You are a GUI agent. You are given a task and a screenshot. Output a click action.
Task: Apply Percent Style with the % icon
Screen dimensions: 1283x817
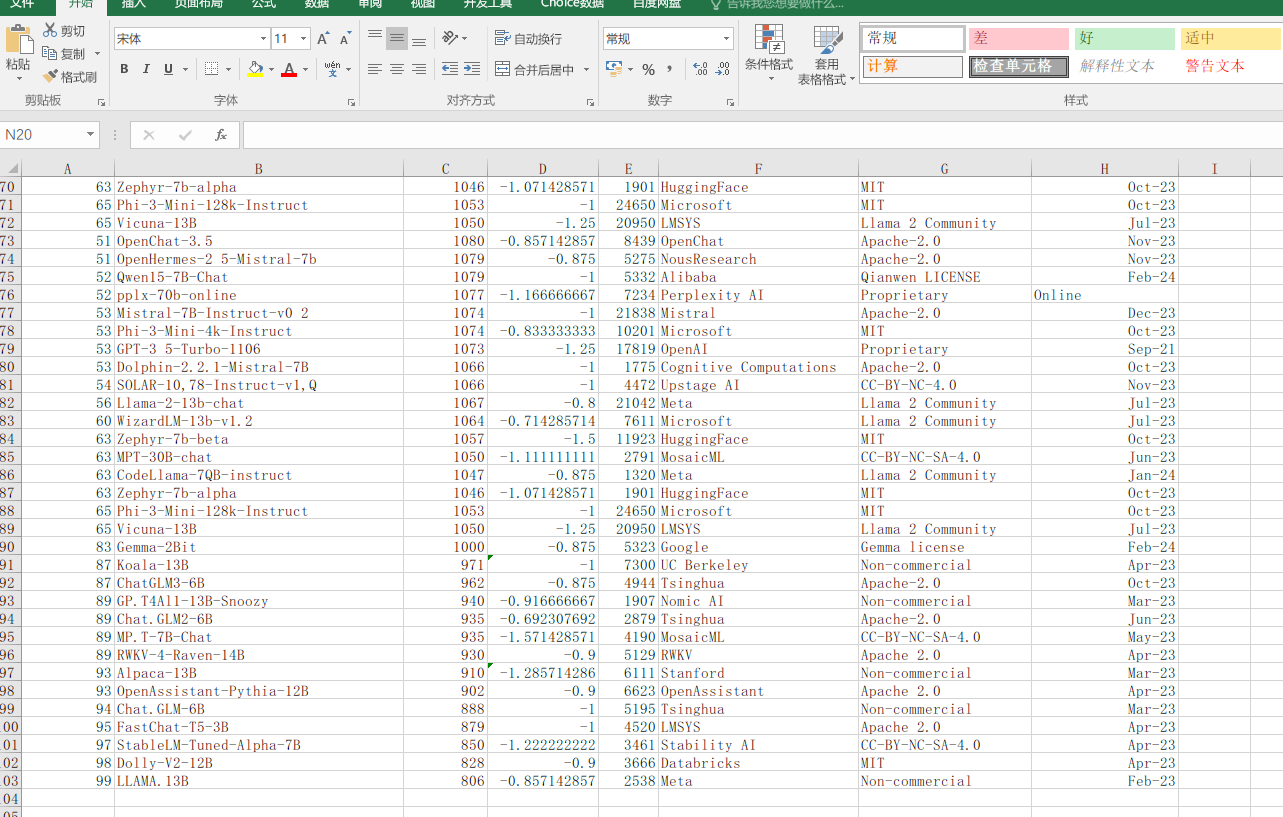coord(648,69)
